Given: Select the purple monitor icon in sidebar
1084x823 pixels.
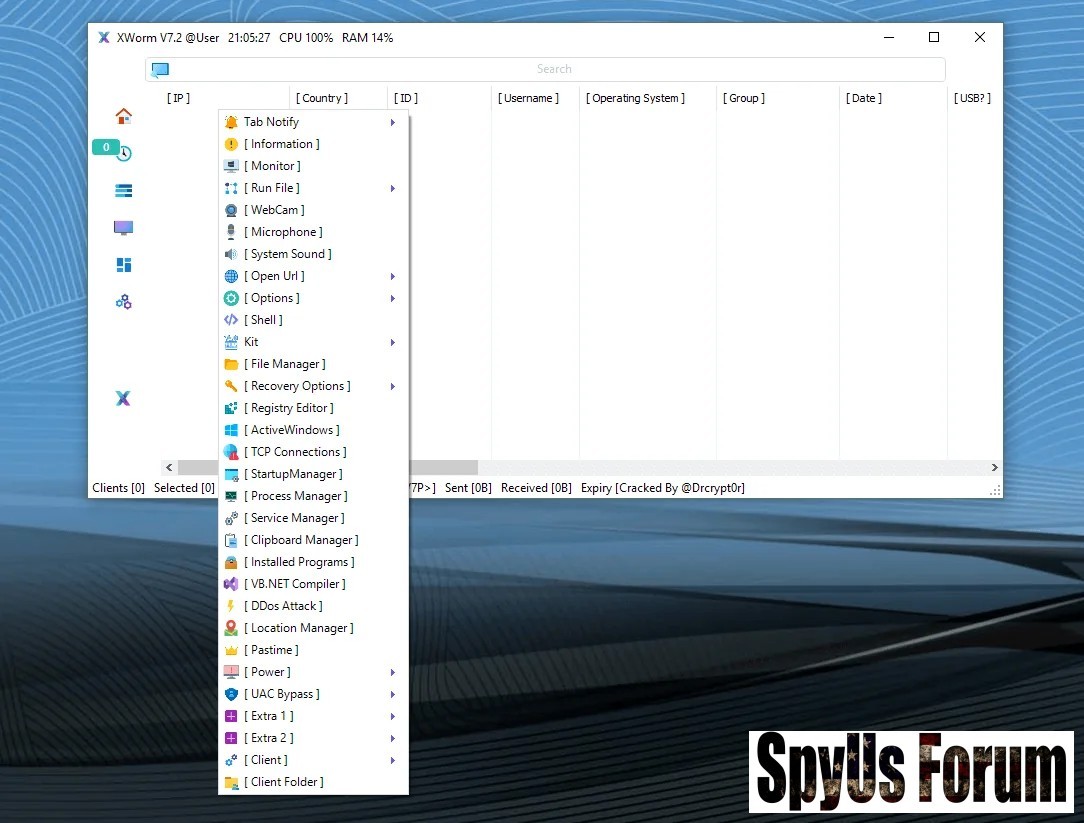Looking at the screenshot, I should click(x=123, y=228).
